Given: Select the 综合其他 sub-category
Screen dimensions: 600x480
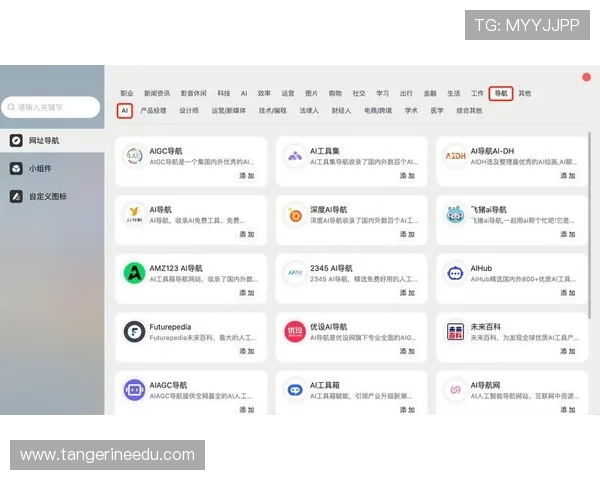Looking at the screenshot, I should point(469,111).
